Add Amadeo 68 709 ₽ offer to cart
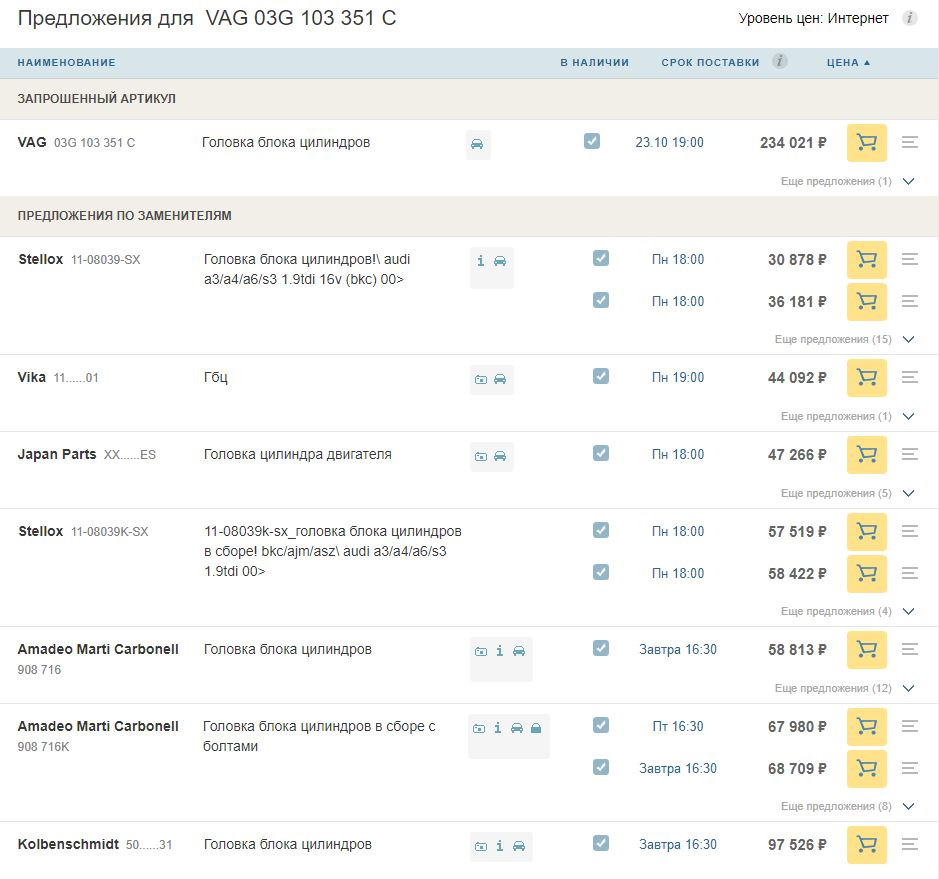This screenshot has width=939, height=879. pos(867,768)
